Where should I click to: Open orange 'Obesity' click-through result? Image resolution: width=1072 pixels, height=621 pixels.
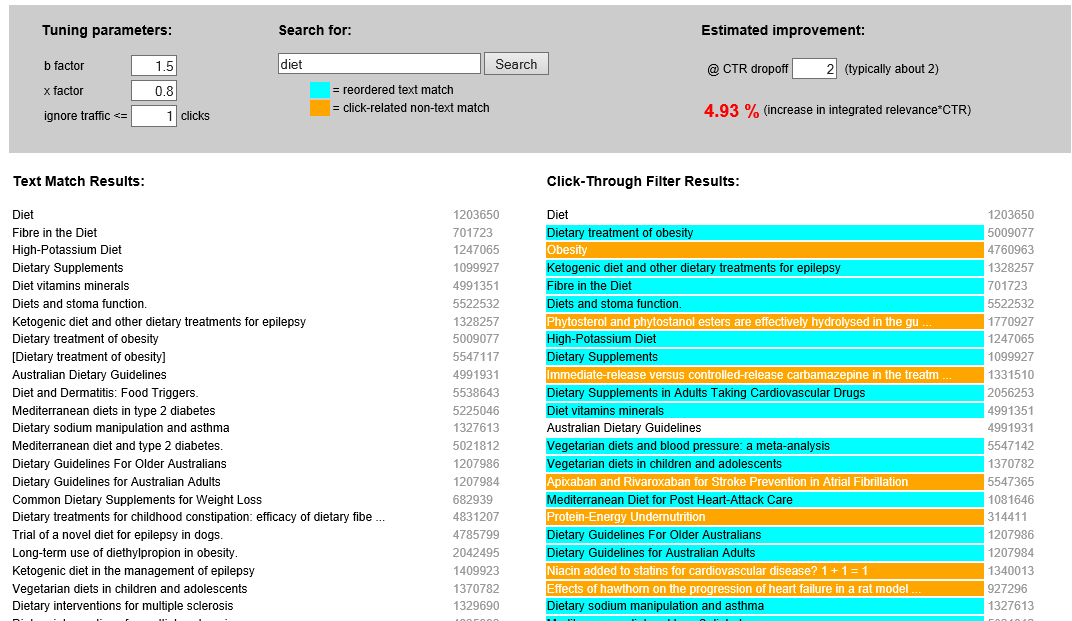point(567,250)
